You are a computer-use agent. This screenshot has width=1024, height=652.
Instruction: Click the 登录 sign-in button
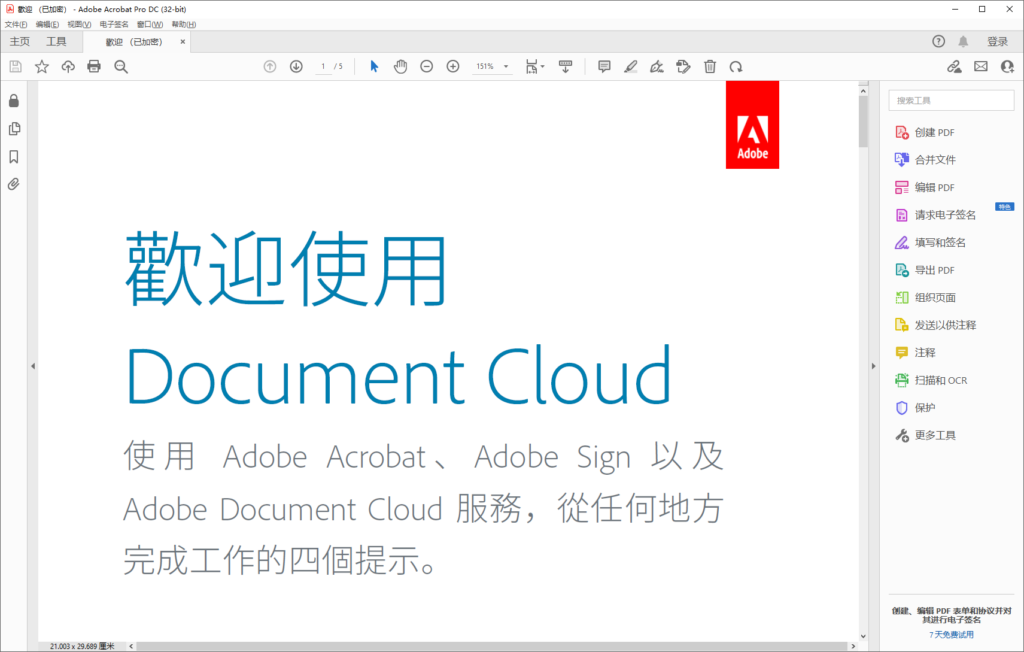pyautogui.click(x=1000, y=42)
